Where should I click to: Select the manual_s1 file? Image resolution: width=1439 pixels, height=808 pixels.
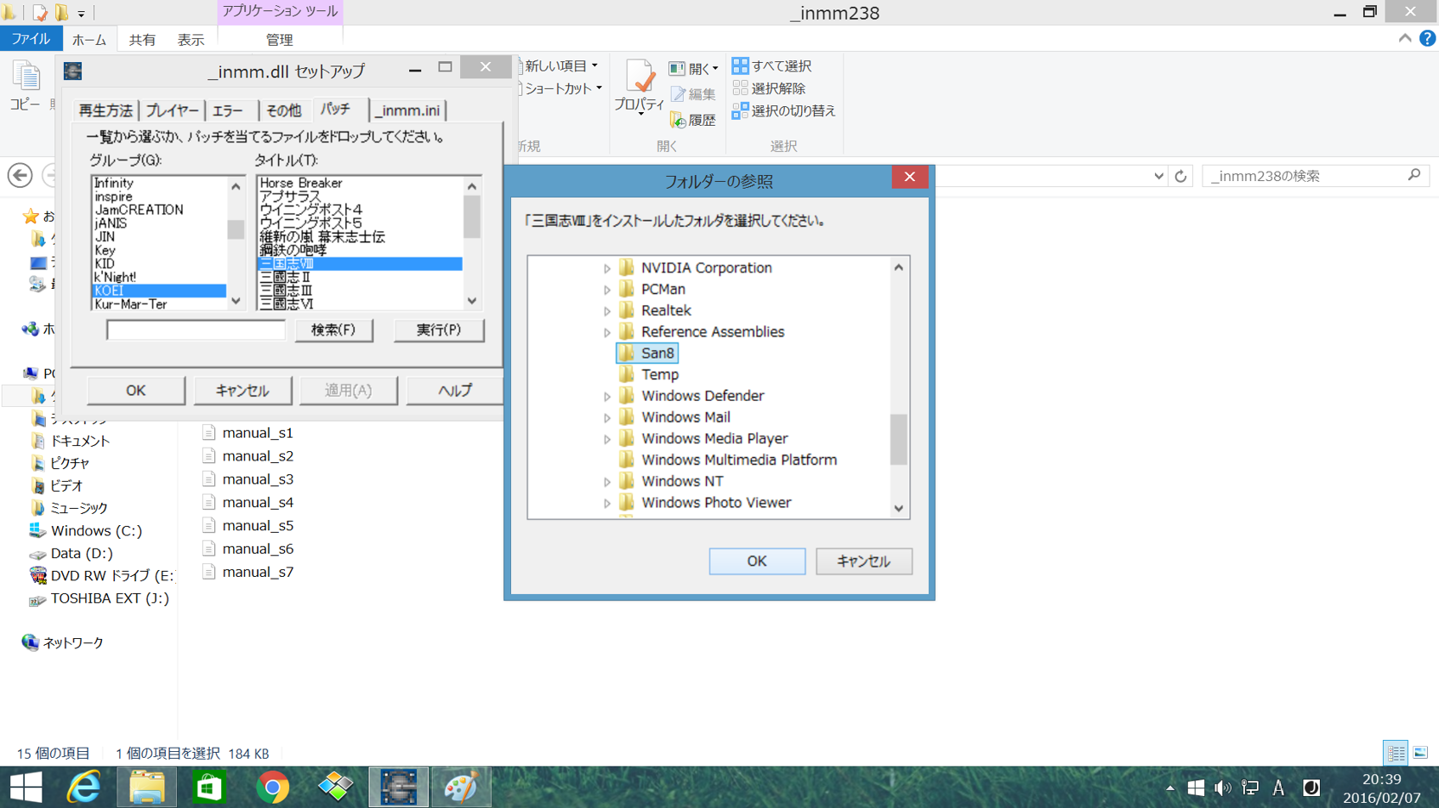click(247, 433)
